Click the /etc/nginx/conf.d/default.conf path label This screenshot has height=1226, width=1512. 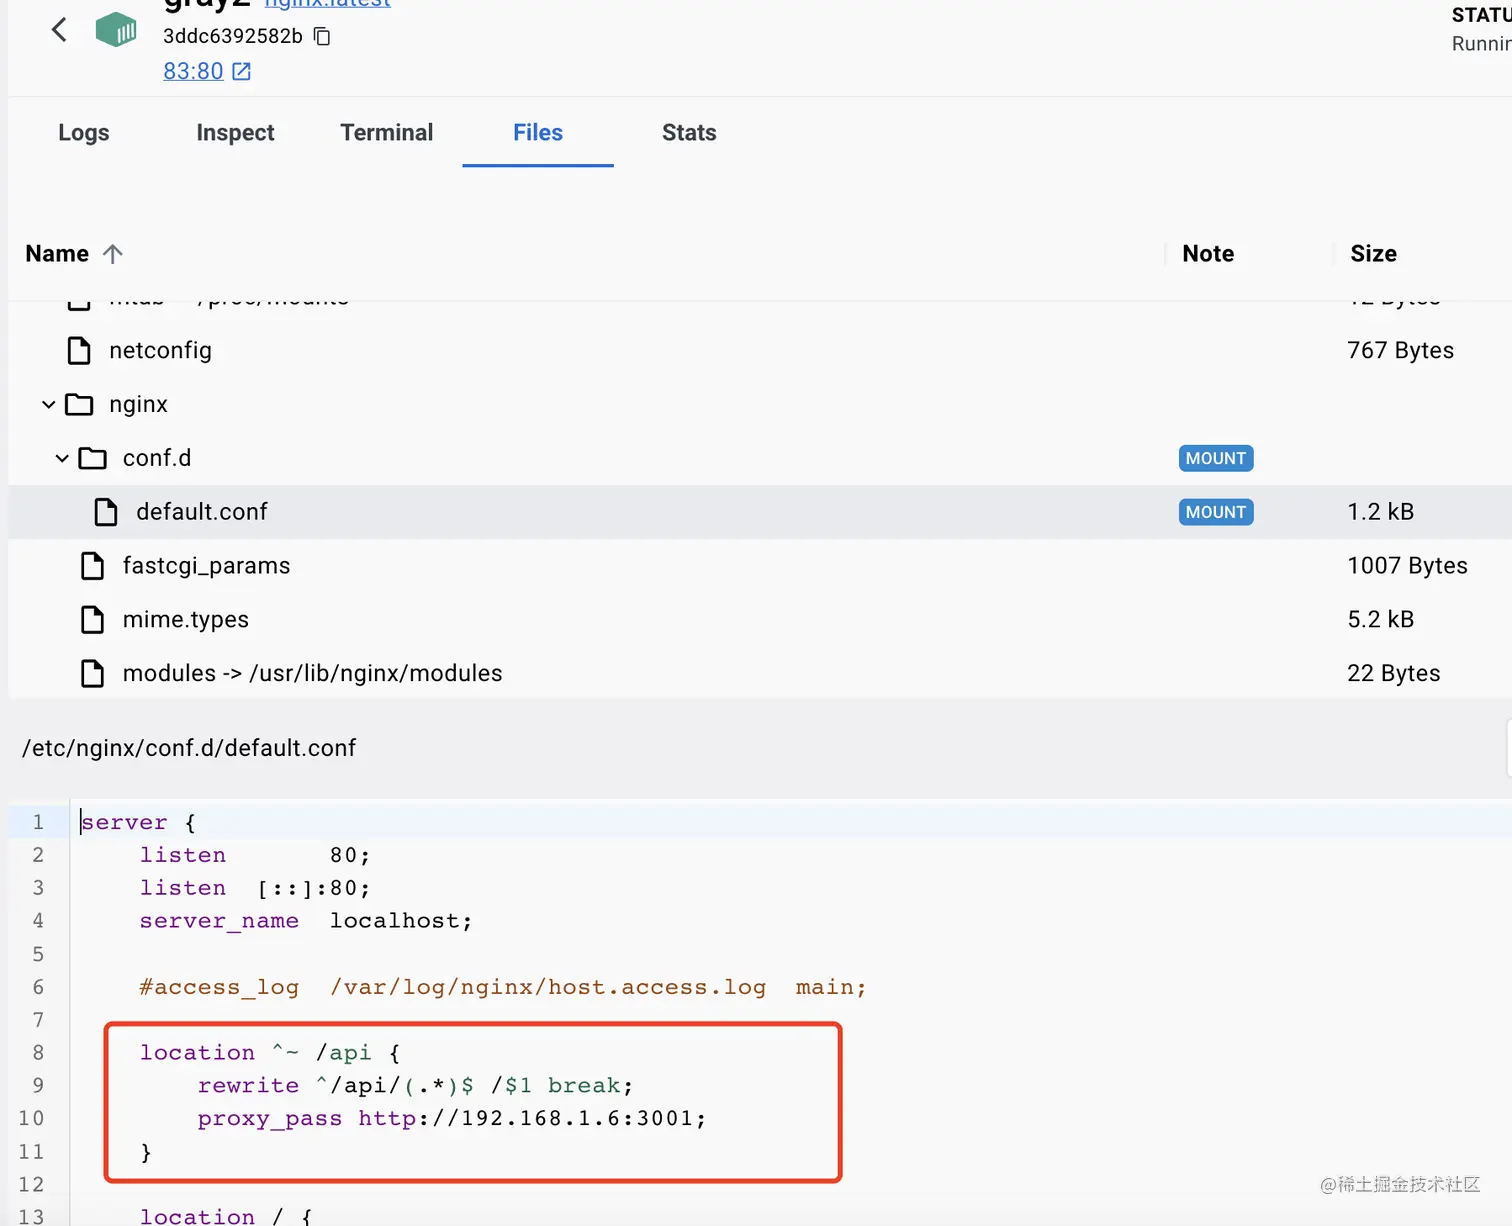[x=189, y=748]
